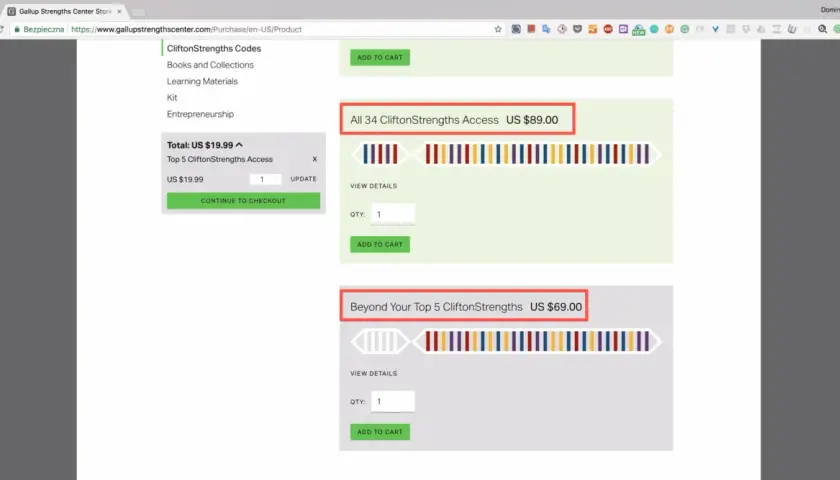The width and height of the screenshot is (840, 480).
Task: Click the US $89.00 price
Action: coord(532,120)
